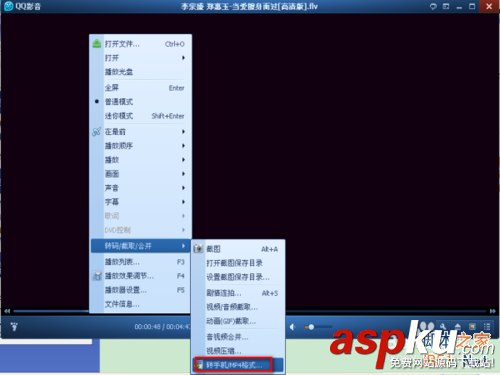500x375 pixels.
Task: Open the wrench toolbox icon
Action: [443, 326]
